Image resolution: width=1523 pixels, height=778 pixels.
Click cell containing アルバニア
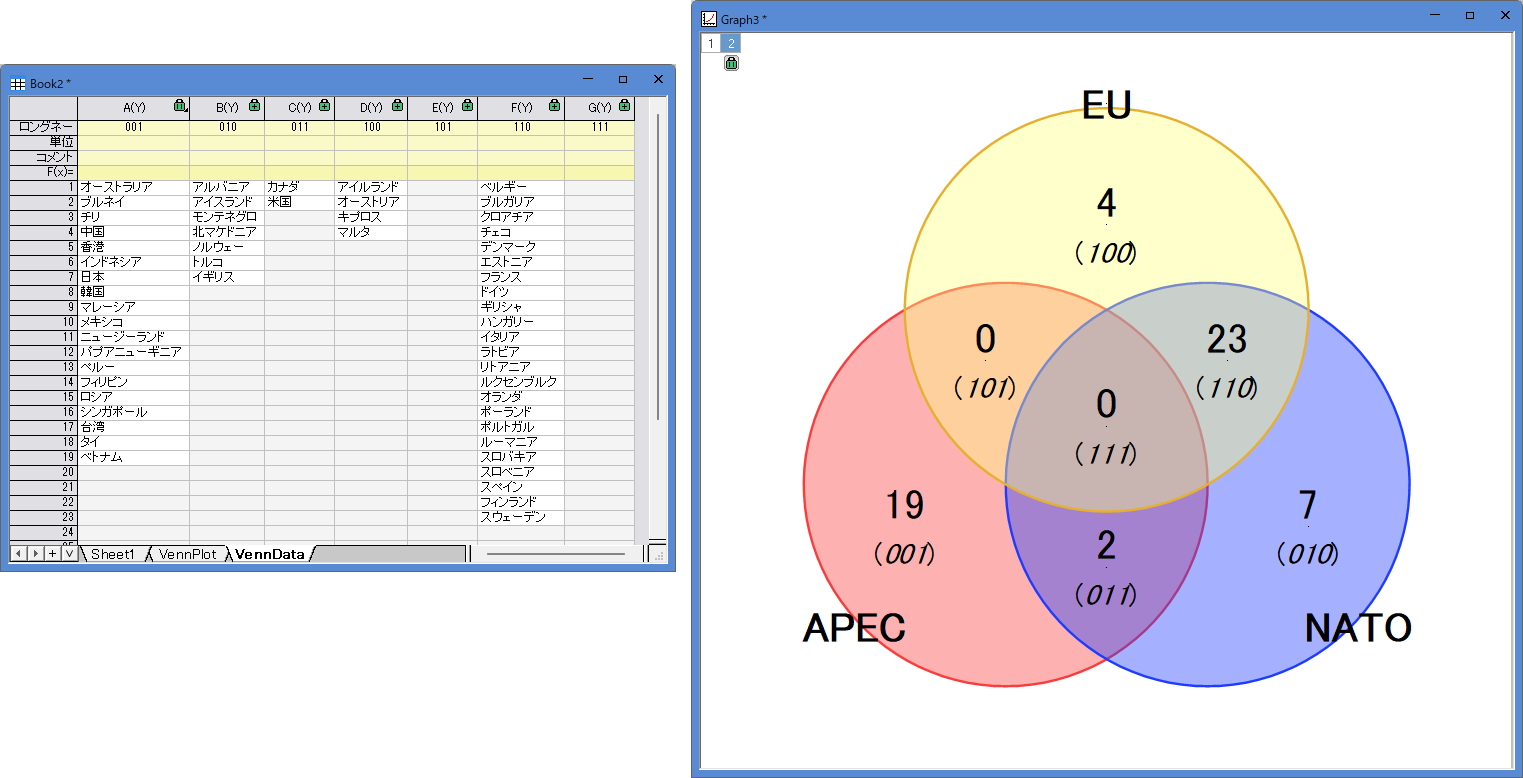[x=227, y=187]
